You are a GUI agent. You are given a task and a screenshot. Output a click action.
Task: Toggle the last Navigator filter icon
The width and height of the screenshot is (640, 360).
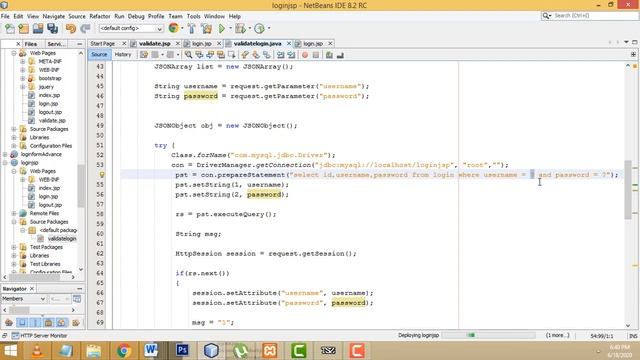(x=76, y=323)
